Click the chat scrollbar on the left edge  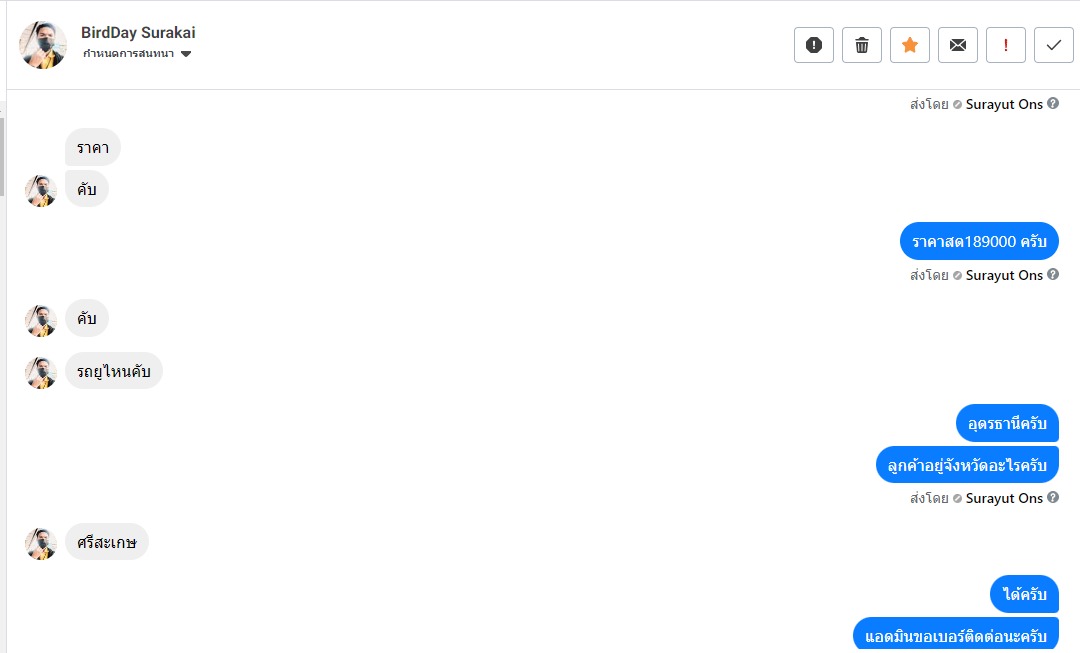(2, 155)
